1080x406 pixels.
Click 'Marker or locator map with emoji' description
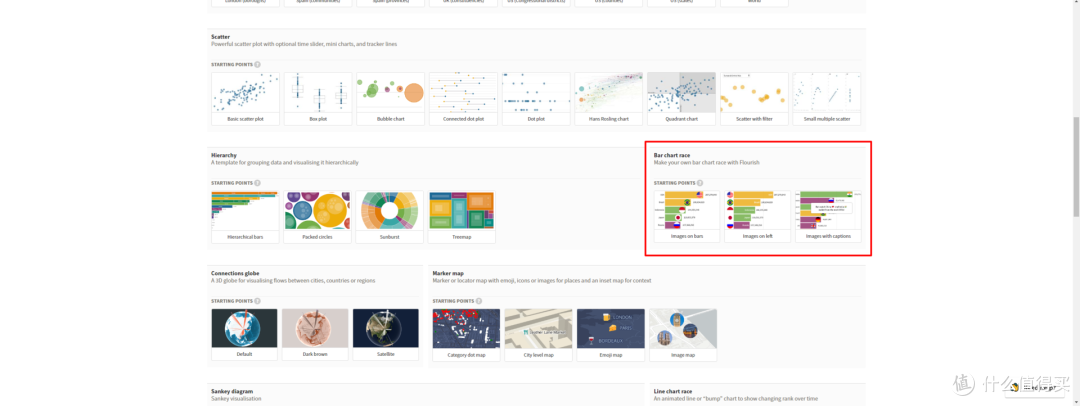pos(541,281)
